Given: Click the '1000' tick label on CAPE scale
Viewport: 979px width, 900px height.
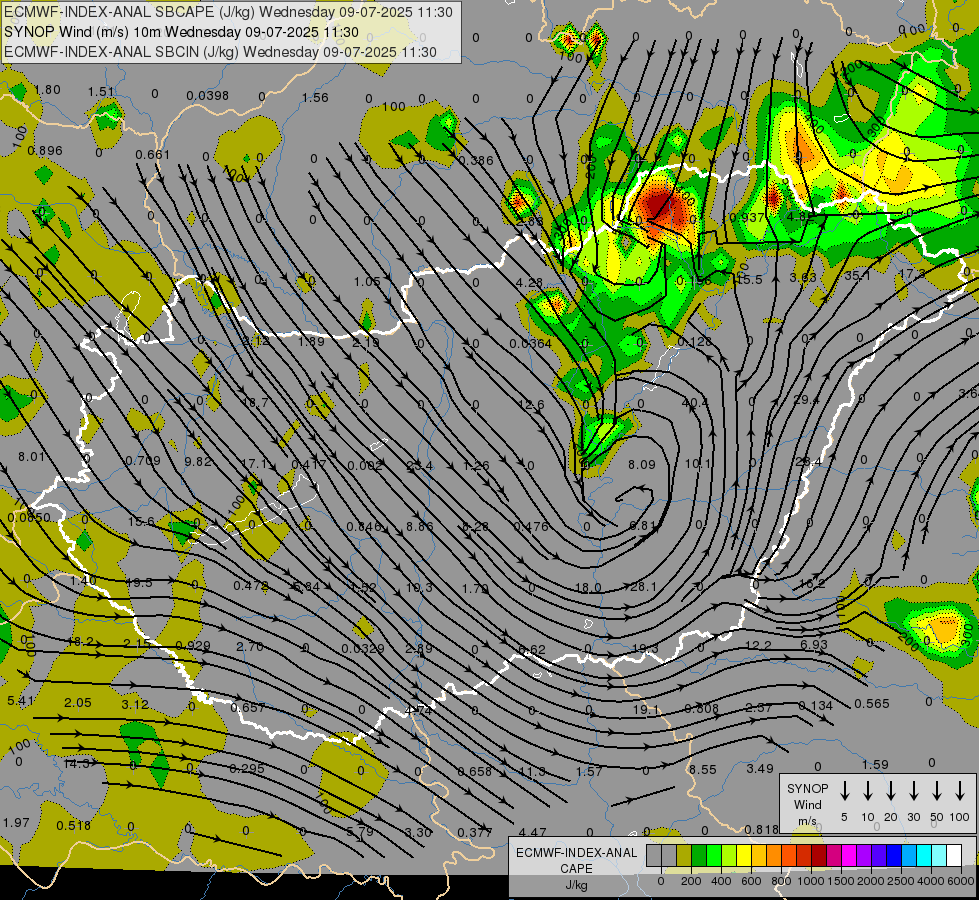Looking at the screenshot, I should 810,881.
